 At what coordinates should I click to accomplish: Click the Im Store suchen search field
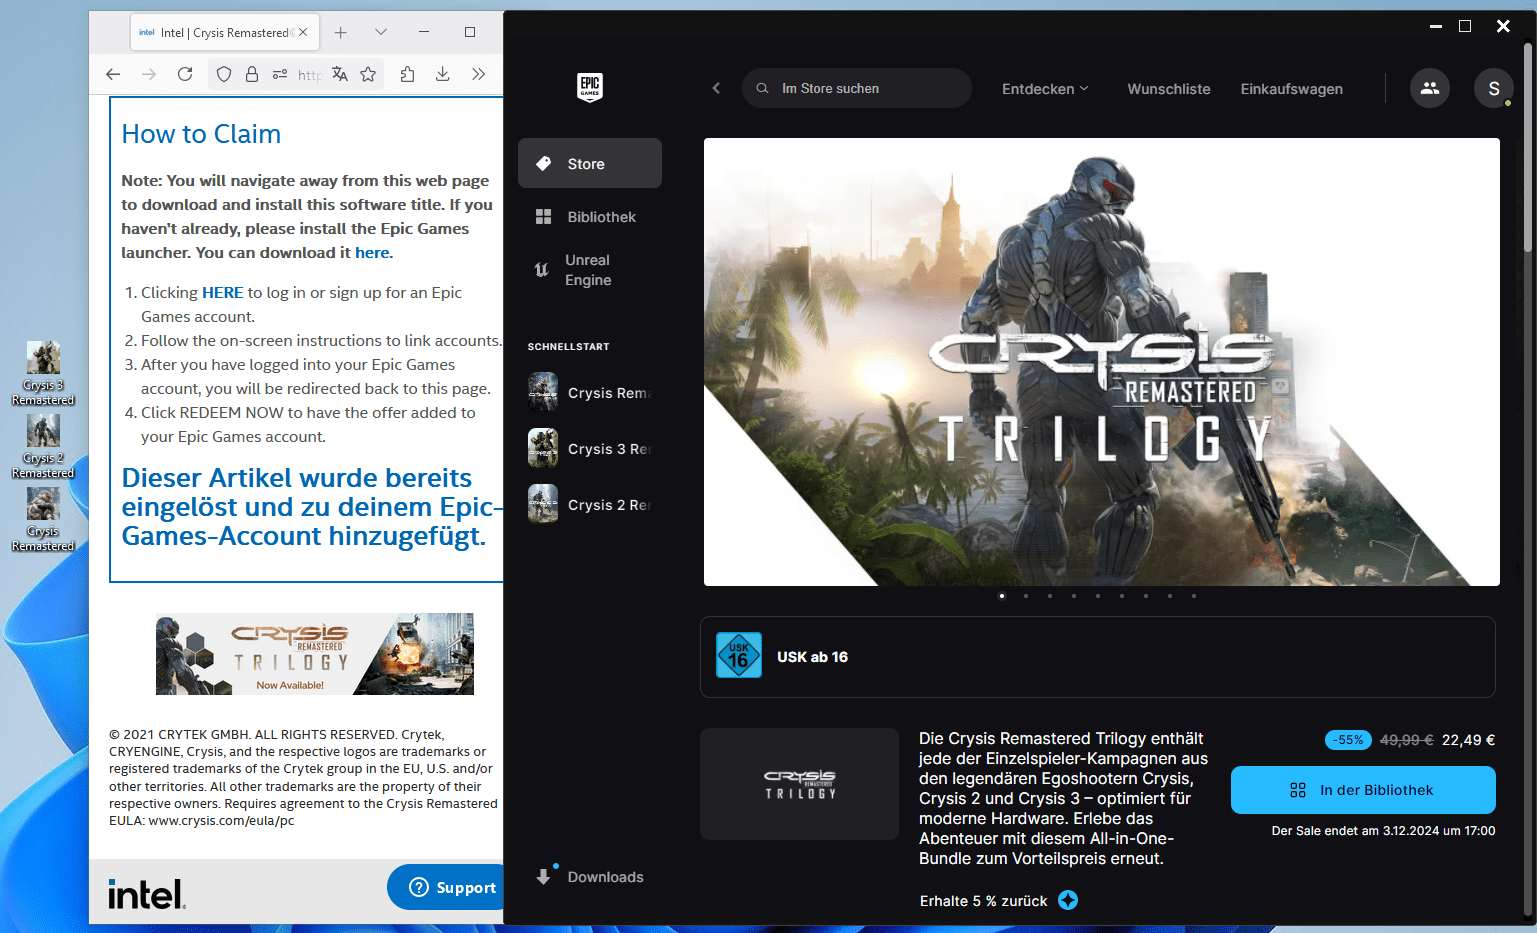click(857, 88)
